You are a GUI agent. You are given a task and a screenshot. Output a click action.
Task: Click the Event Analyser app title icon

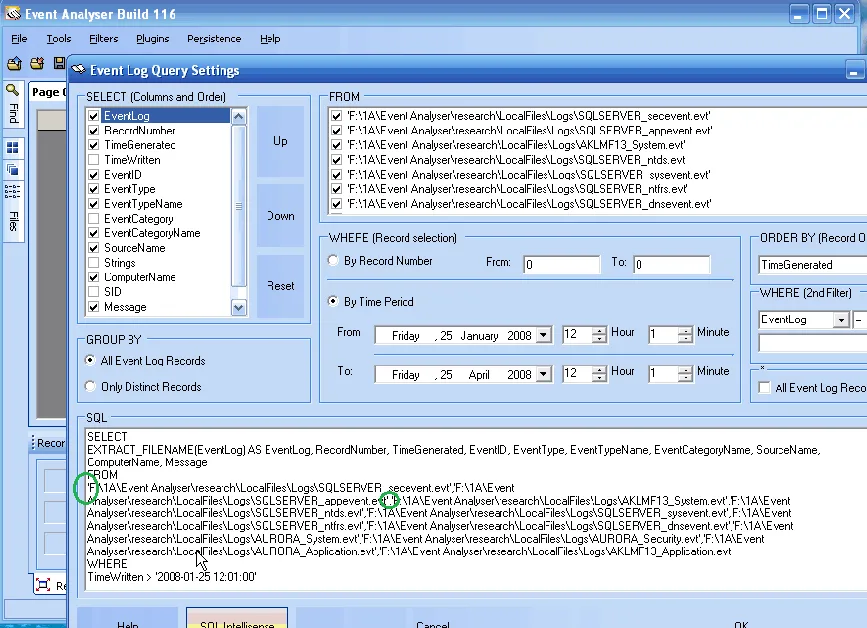click(13, 13)
